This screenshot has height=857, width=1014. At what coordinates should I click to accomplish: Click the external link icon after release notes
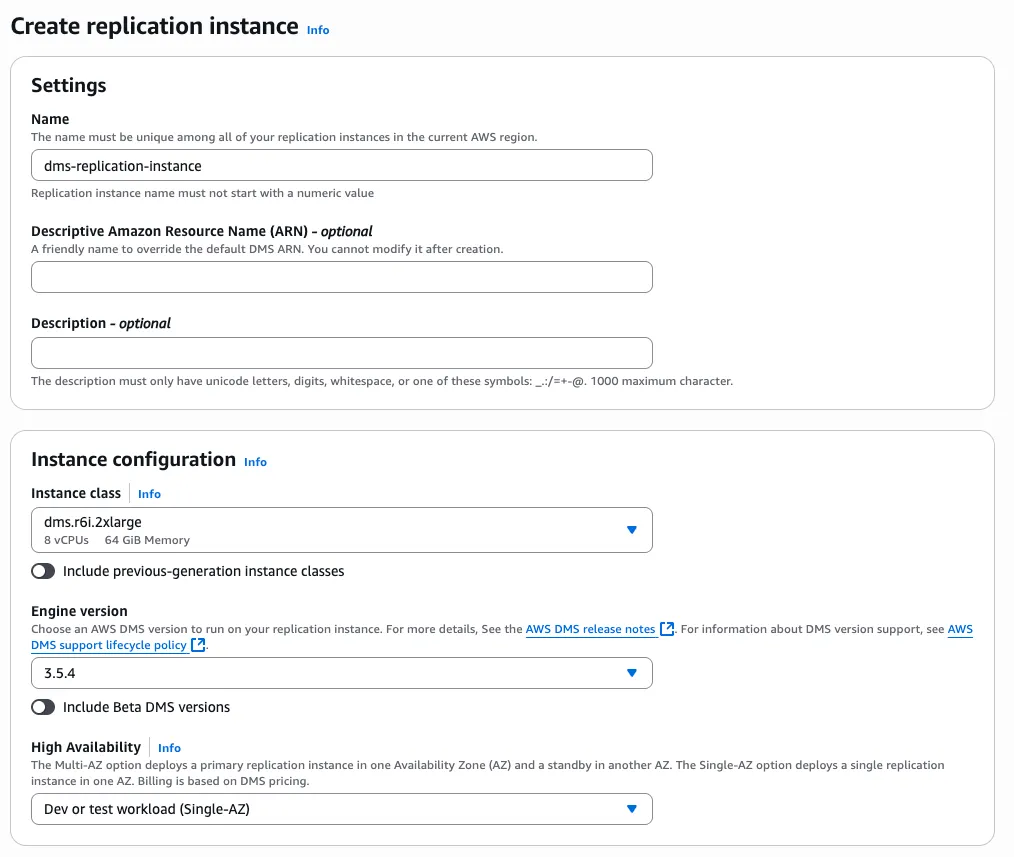667,629
